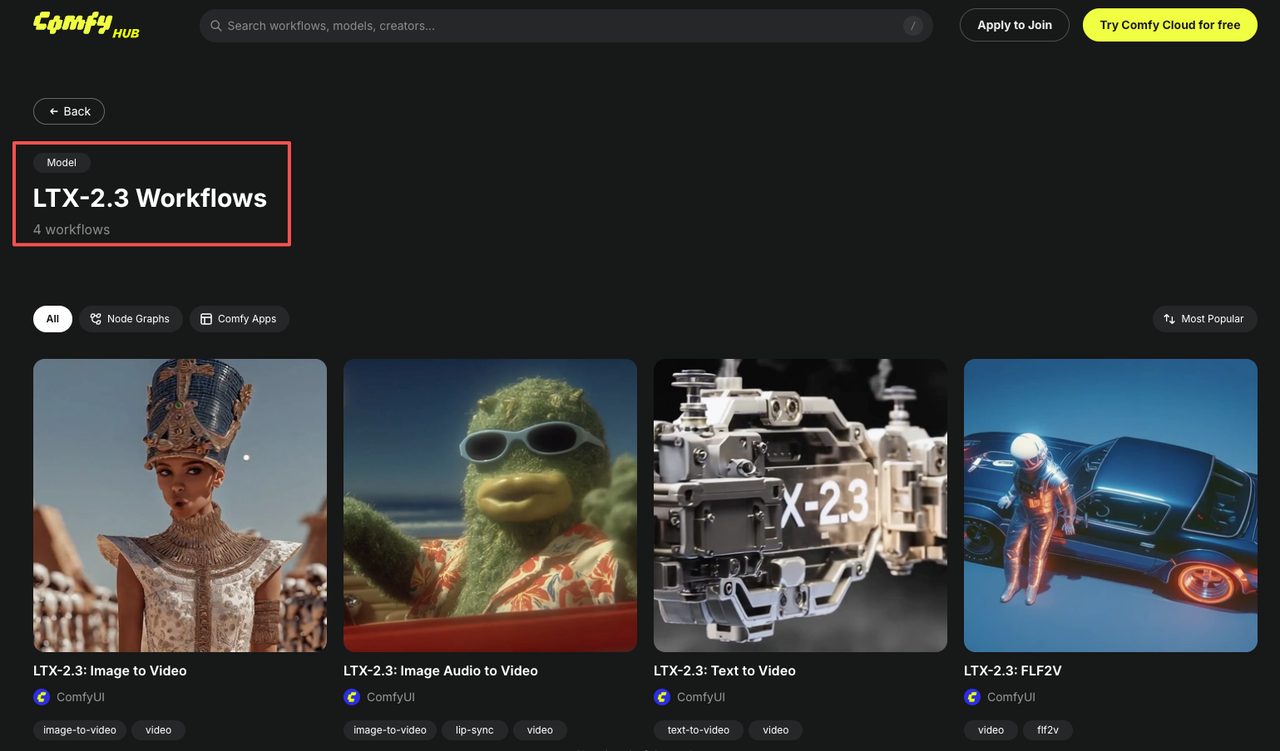Open the green furry creature thumbnail

pyautogui.click(x=490, y=505)
